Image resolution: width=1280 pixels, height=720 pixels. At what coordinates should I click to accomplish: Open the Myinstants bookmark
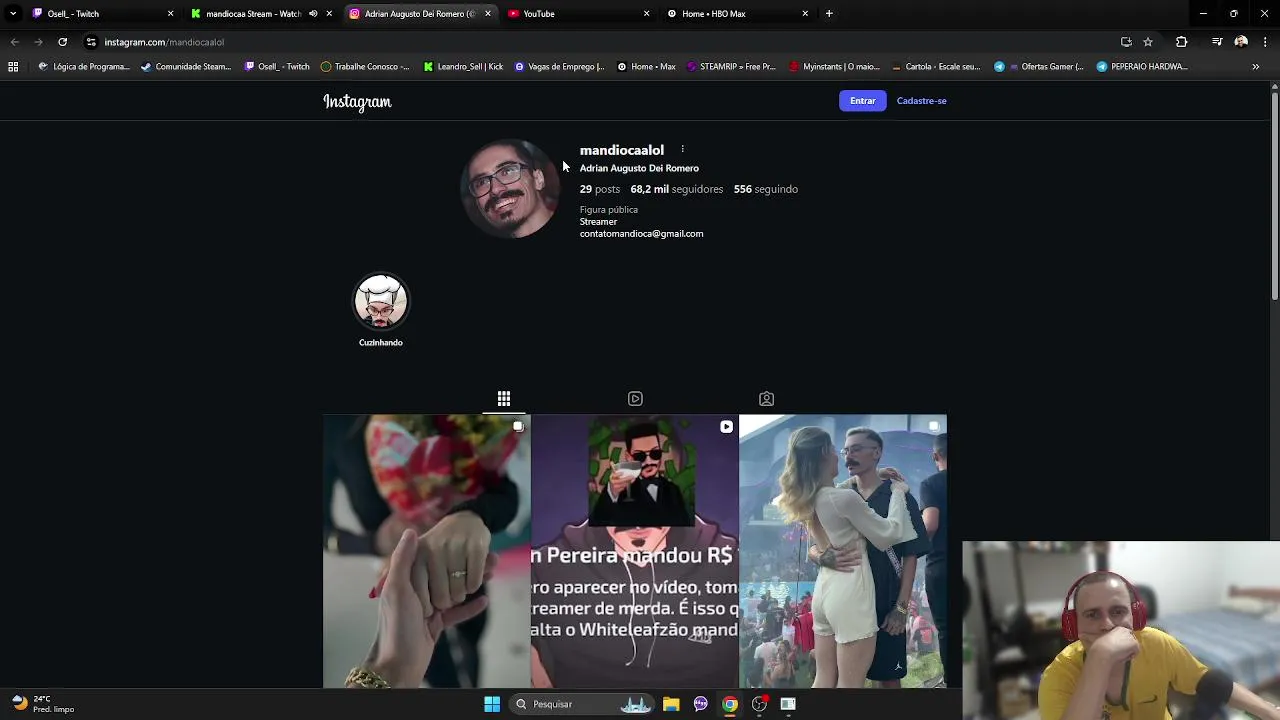[834, 67]
